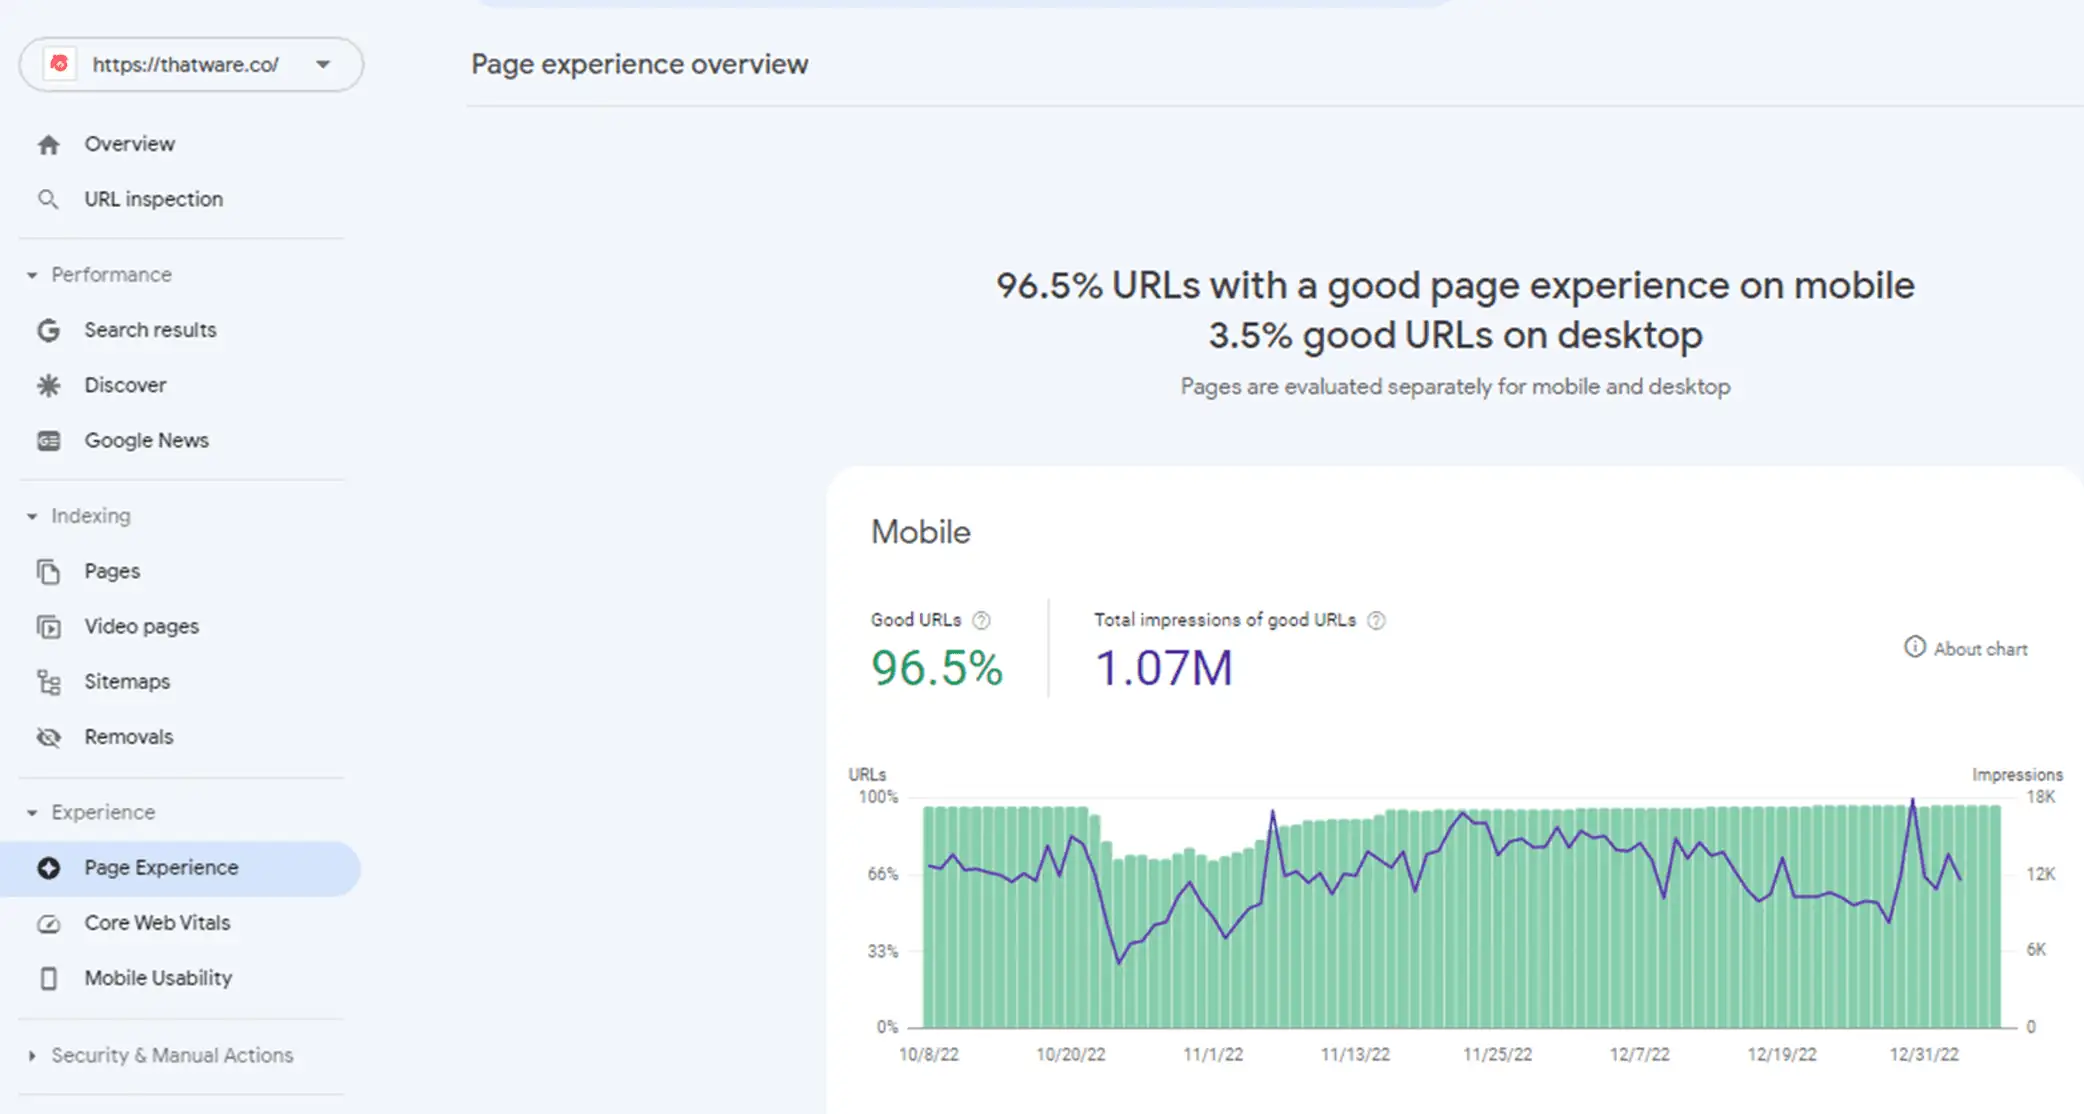Select the Page Experience menu item
The height and width of the screenshot is (1114, 2084).
click(x=180, y=868)
